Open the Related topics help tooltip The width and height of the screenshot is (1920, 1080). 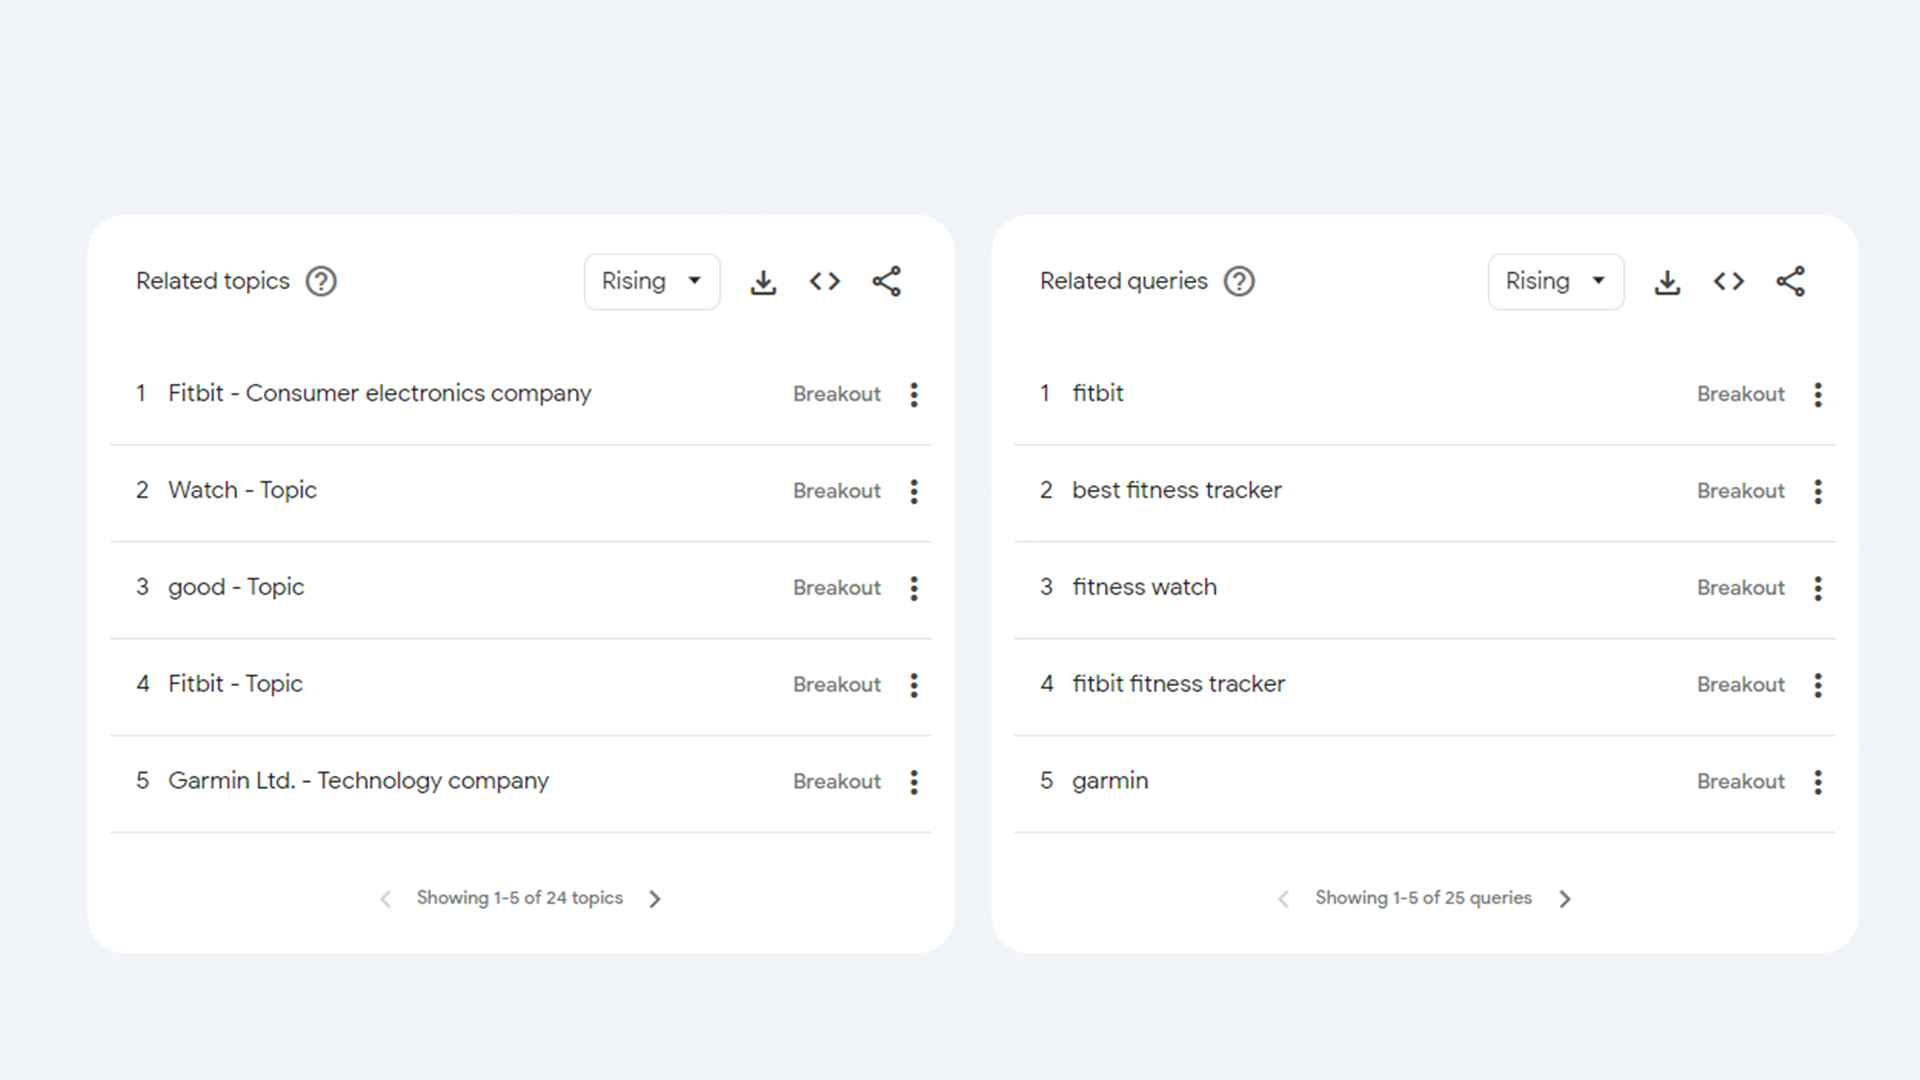tap(321, 281)
